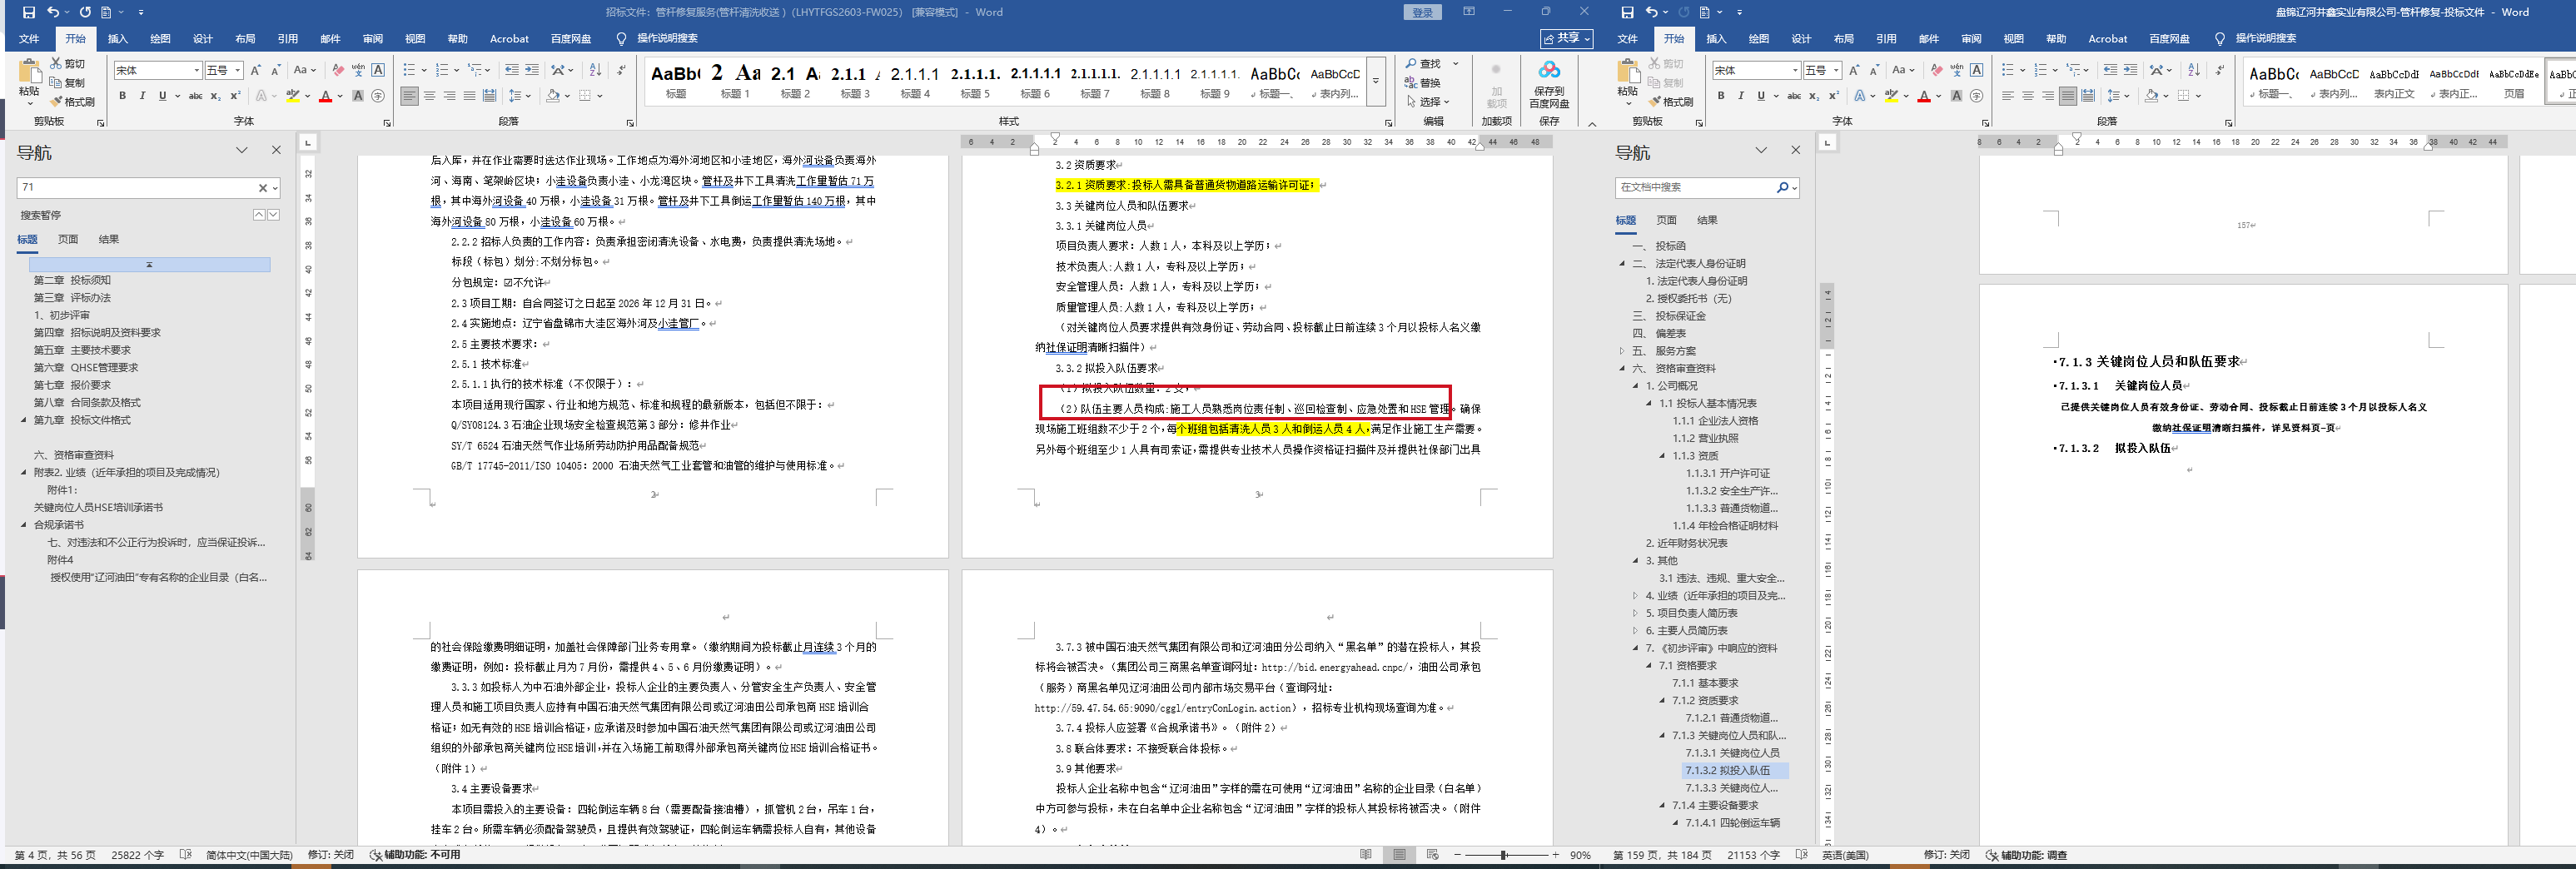Open font name dropdown in right window
Image resolution: width=2576 pixels, height=869 pixels.
[x=1795, y=70]
